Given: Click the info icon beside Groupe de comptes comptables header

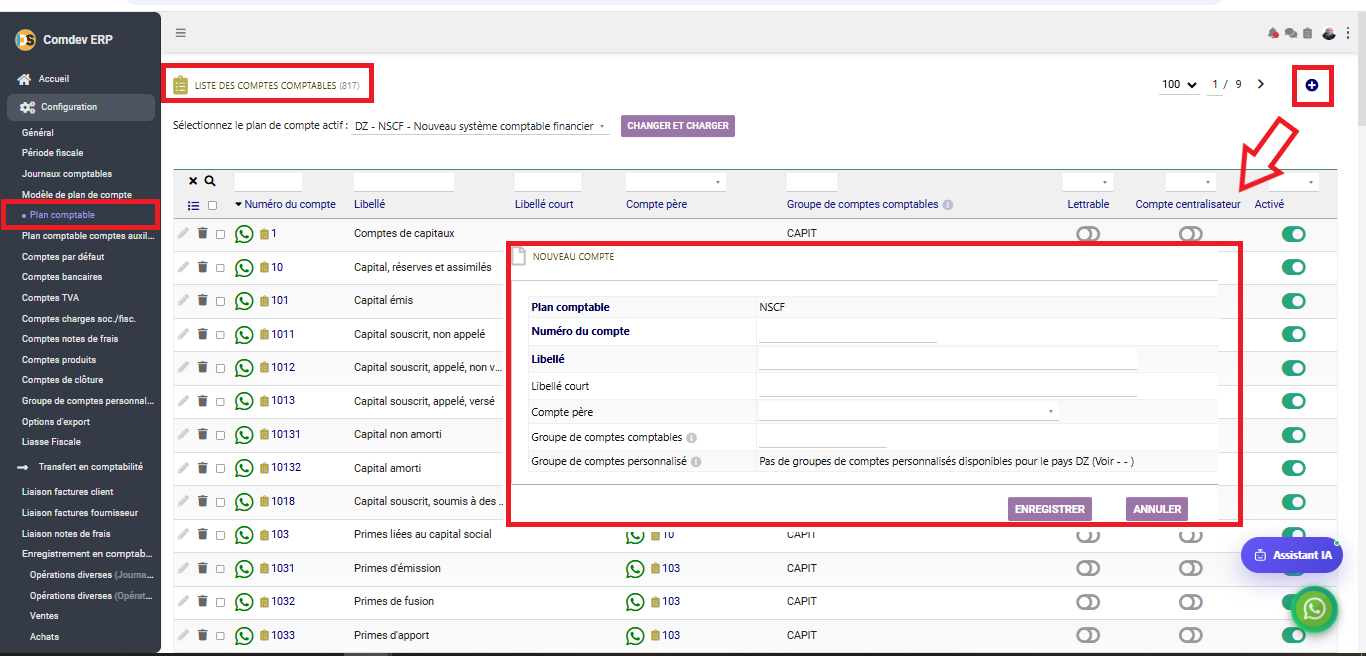Looking at the screenshot, I should [x=948, y=204].
